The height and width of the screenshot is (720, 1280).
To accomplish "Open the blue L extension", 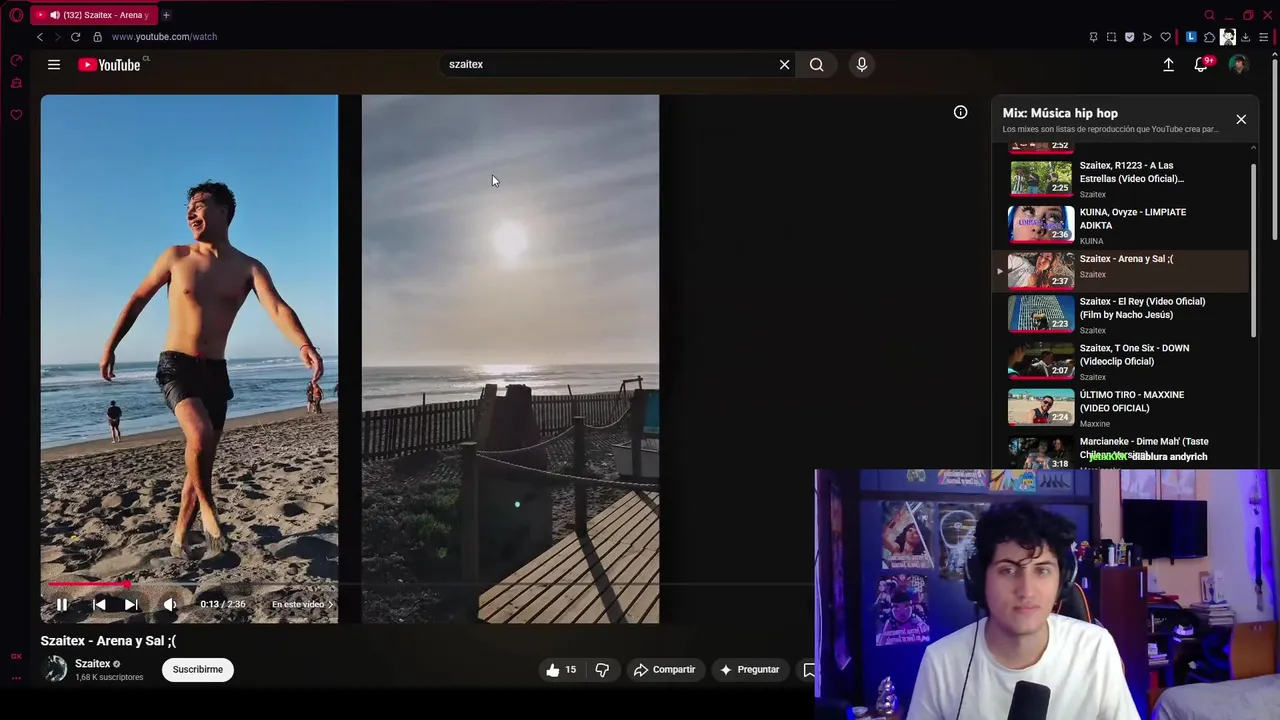I will [x=1191, y=37].
